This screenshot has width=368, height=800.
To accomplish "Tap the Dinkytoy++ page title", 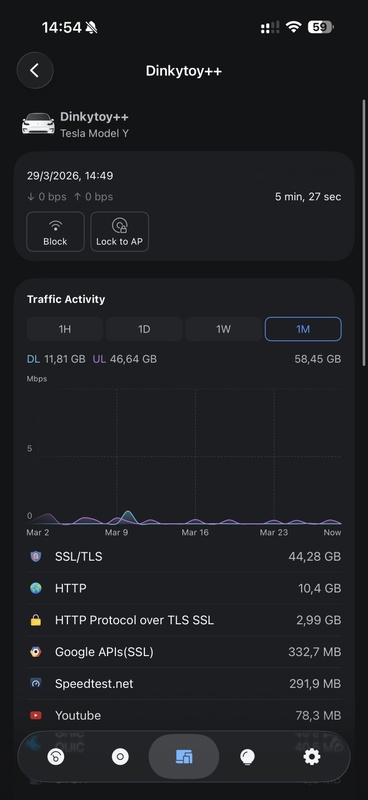I will (x=184, y=70).
